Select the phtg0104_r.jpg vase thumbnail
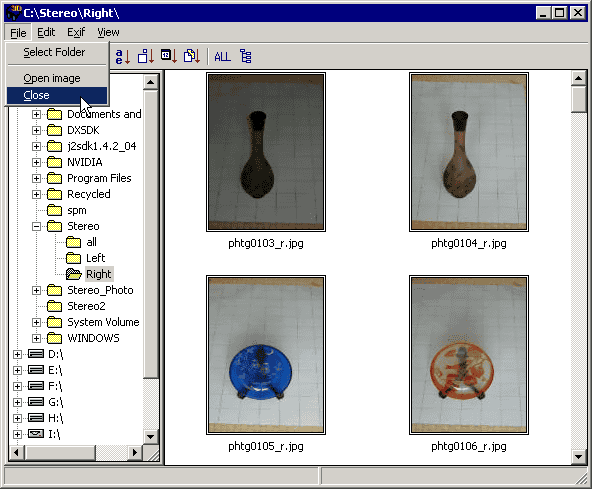 469,152
